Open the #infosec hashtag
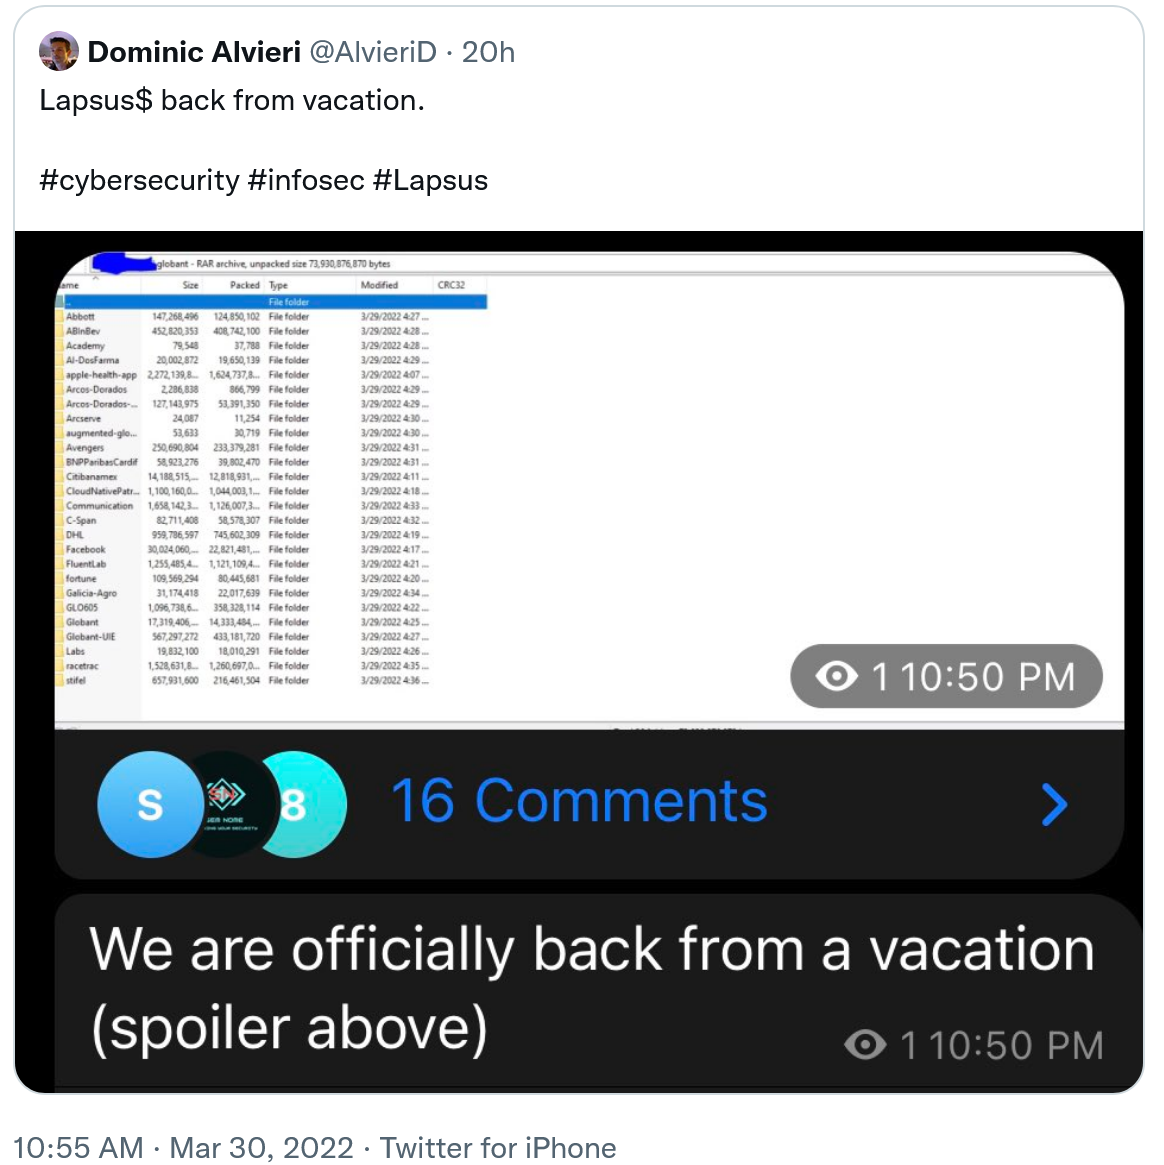The width and height of the screenshot is (1164, 1165). pos(306,180)
